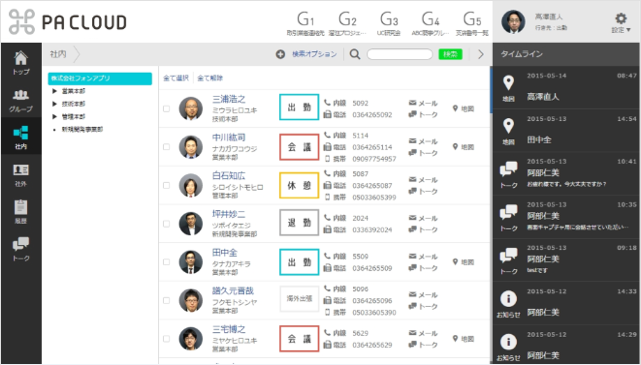Click the plus icon beside 検索オプション
Image resolution: width=641 pixels, height=365 pixels.
click(280, 54)
